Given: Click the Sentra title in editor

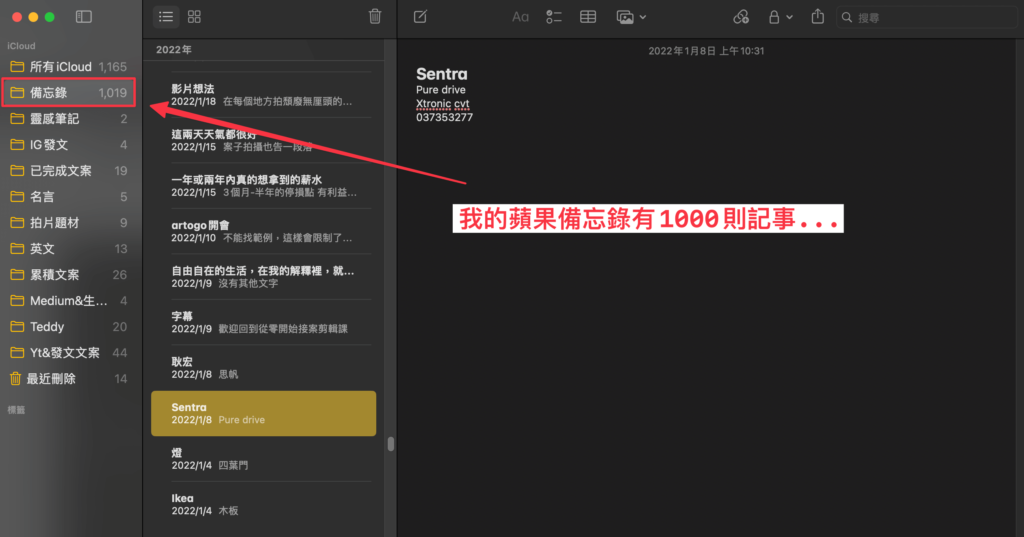Looking at the screenshot, I should [x=441, y=74].
